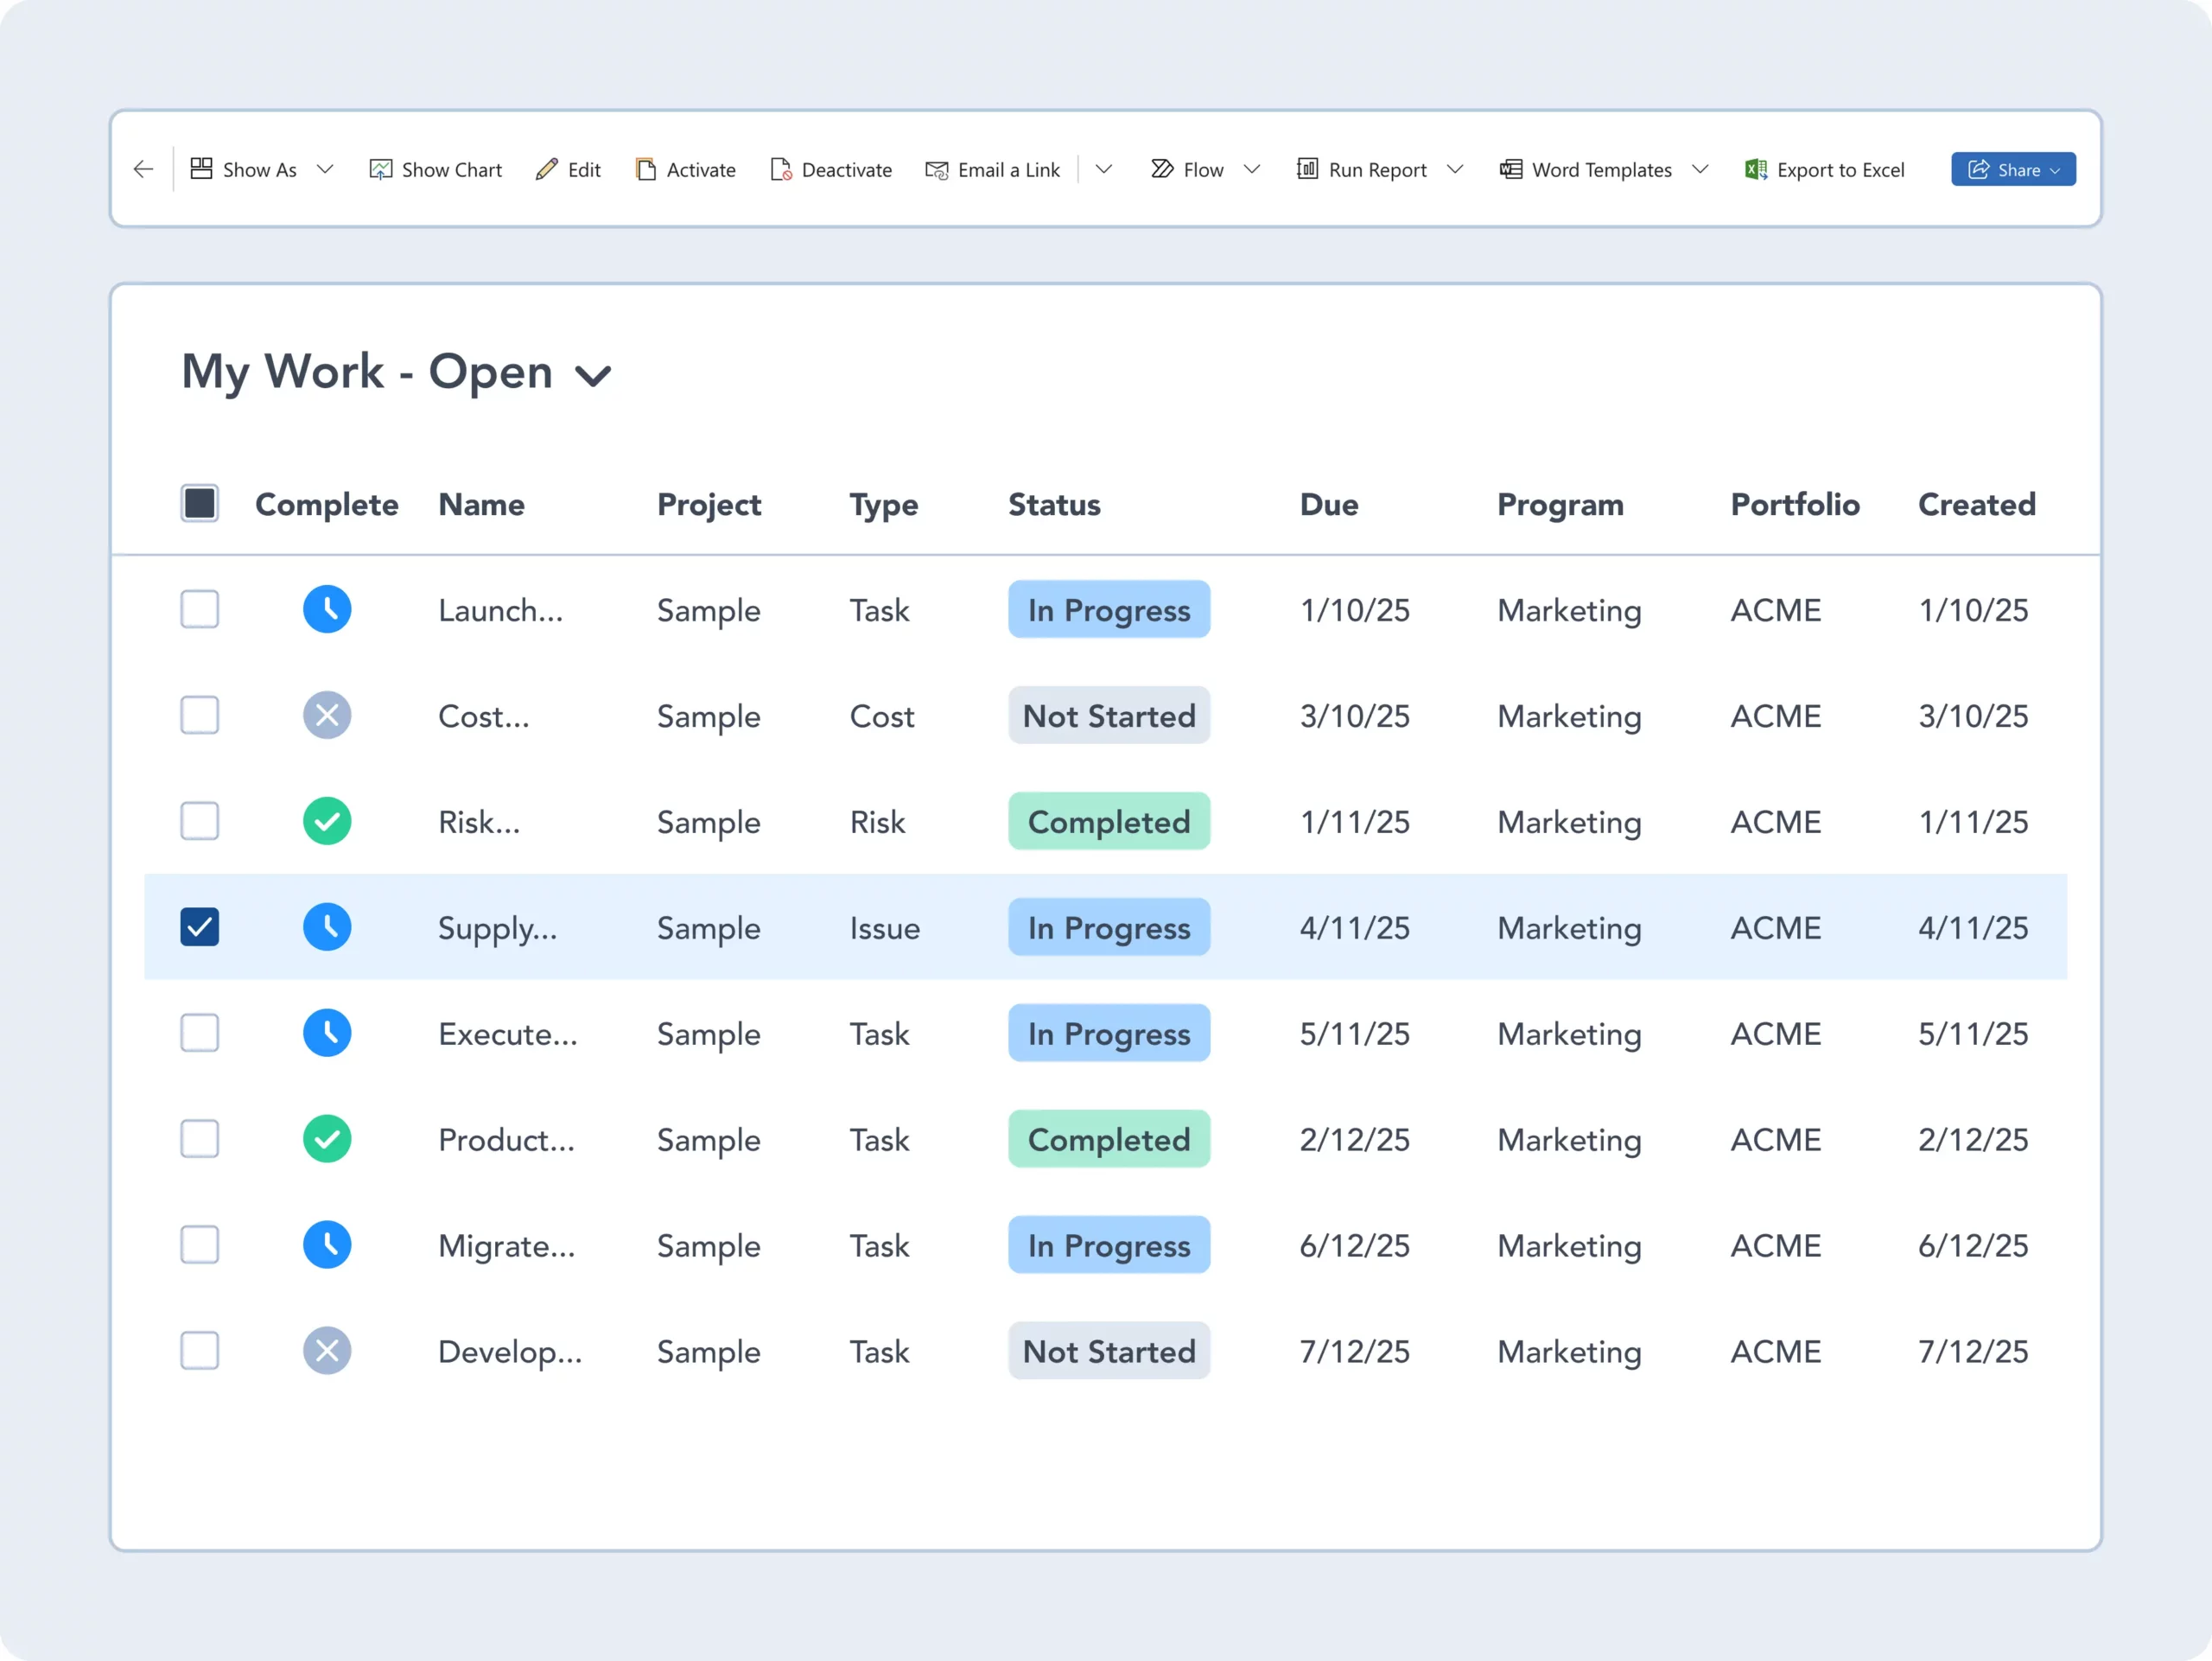Open the Run Report menu
Image resolution: width=2212 pixels, height=1661 pixels.
pos(1376,169)
